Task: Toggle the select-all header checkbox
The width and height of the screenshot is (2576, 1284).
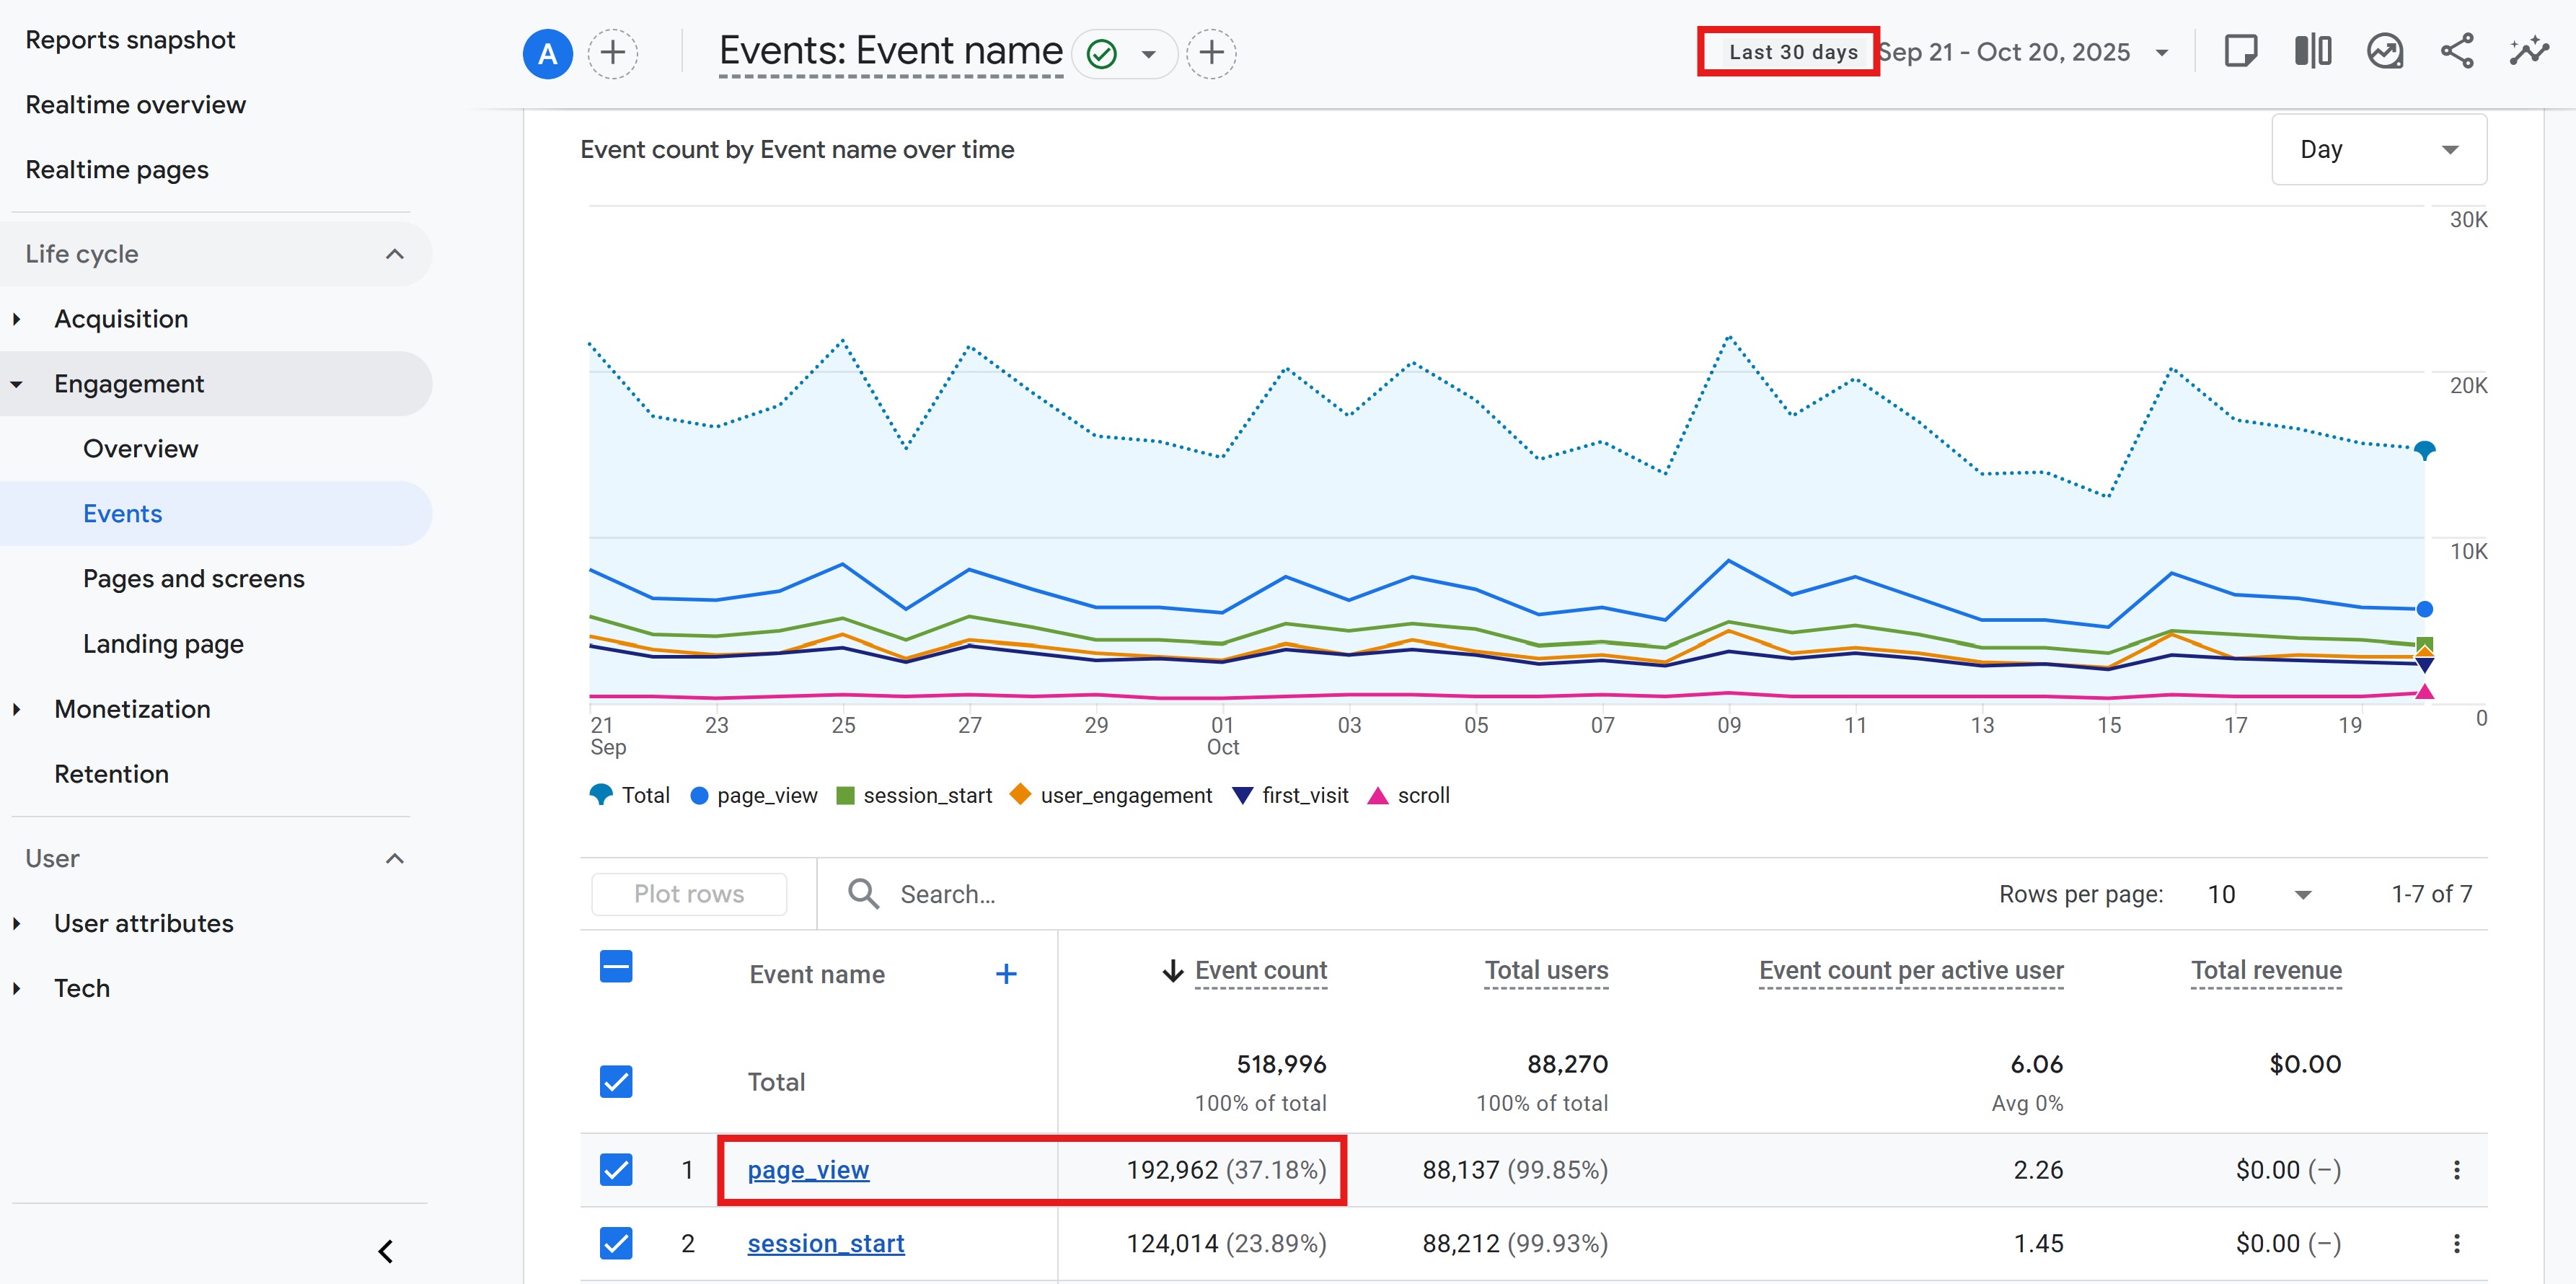Action: (x=616, y=967)
